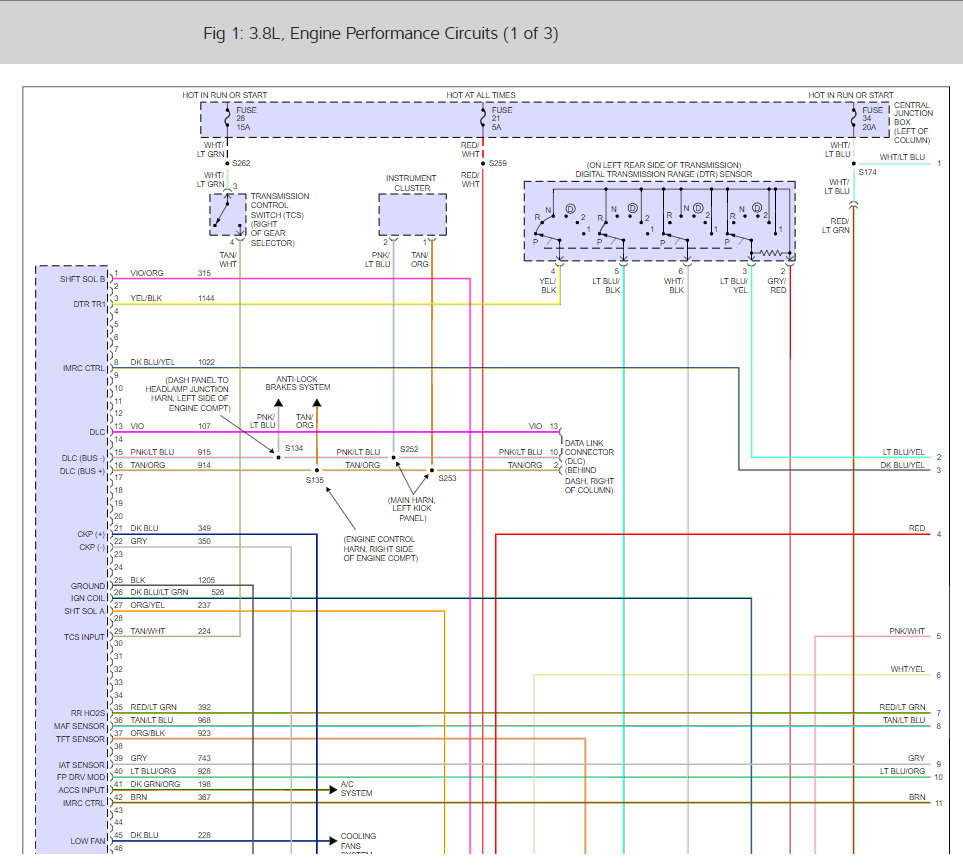Click the PNK/WHT wire label at connector 5

(906, 632)
